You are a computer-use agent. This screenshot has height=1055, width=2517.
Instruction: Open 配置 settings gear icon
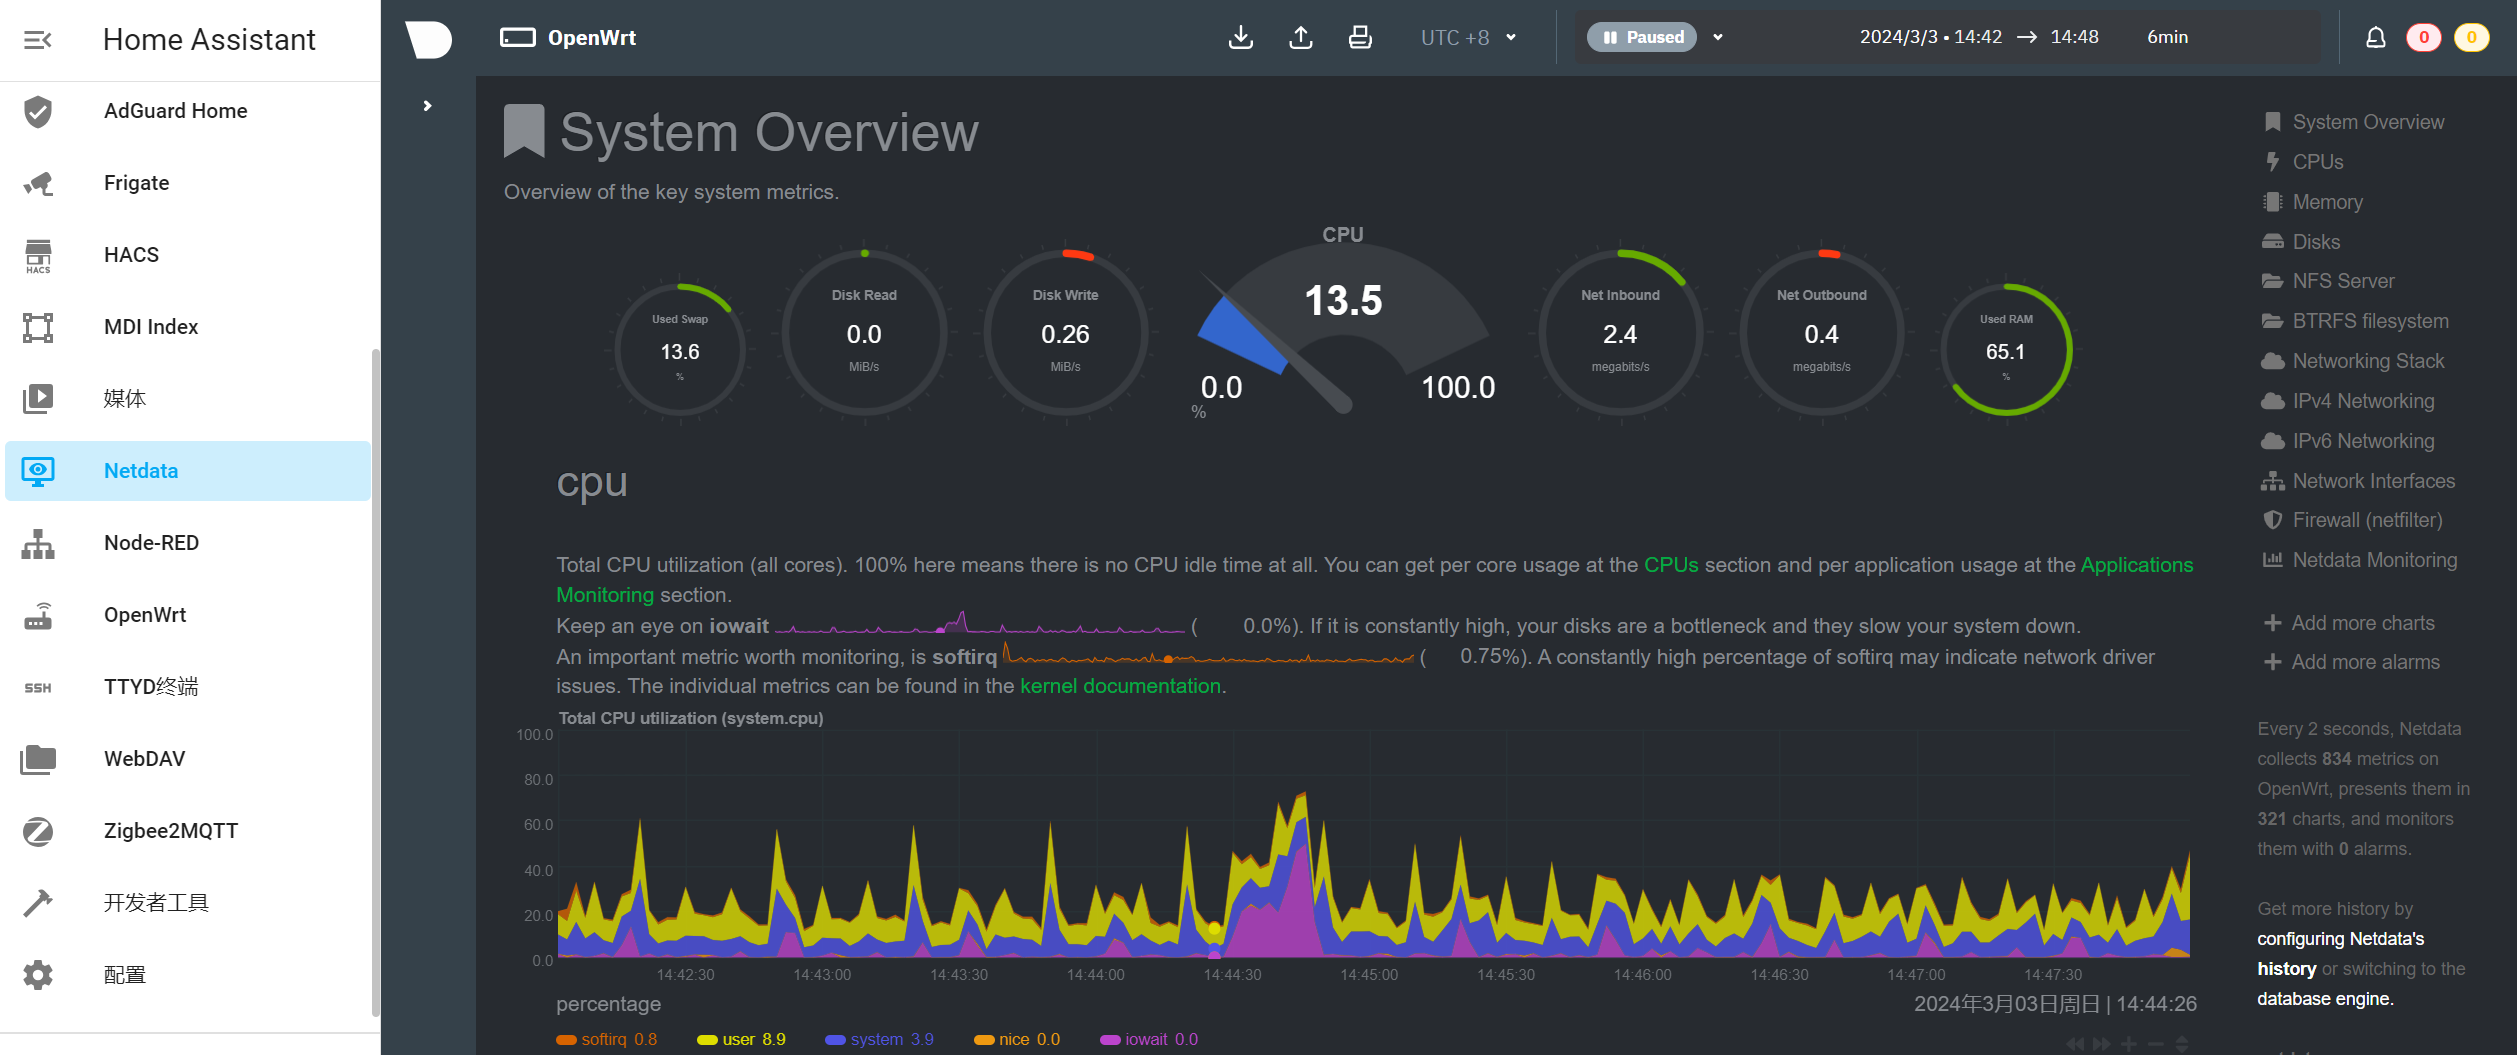point(38,975)
